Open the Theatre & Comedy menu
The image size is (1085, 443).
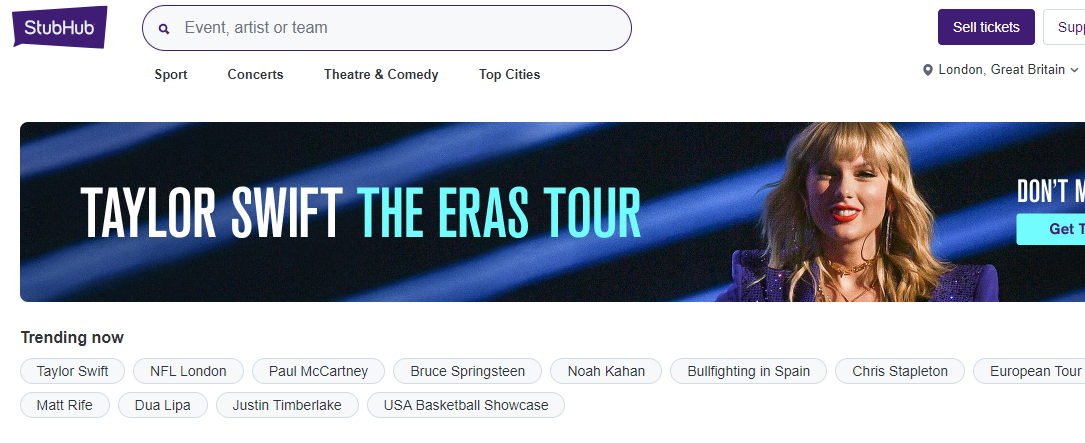[381, 74]
